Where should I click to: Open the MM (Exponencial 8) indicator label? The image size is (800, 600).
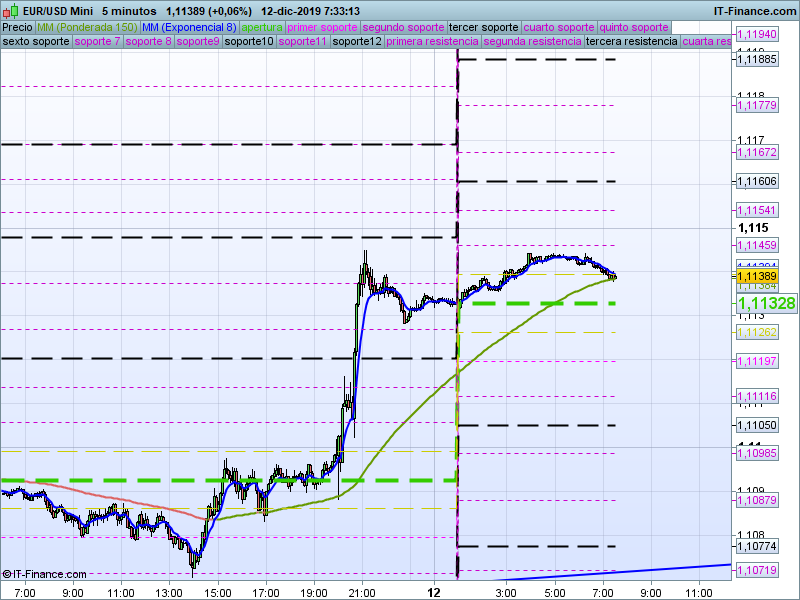pos(189,27)
